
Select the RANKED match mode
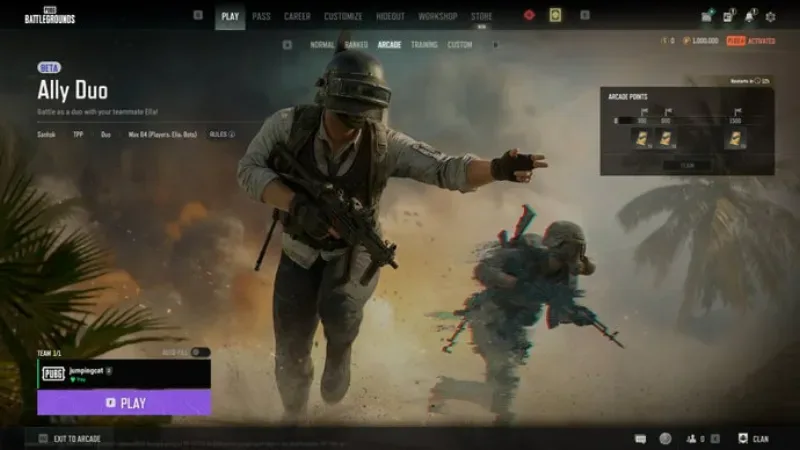(x=356, y=45)
